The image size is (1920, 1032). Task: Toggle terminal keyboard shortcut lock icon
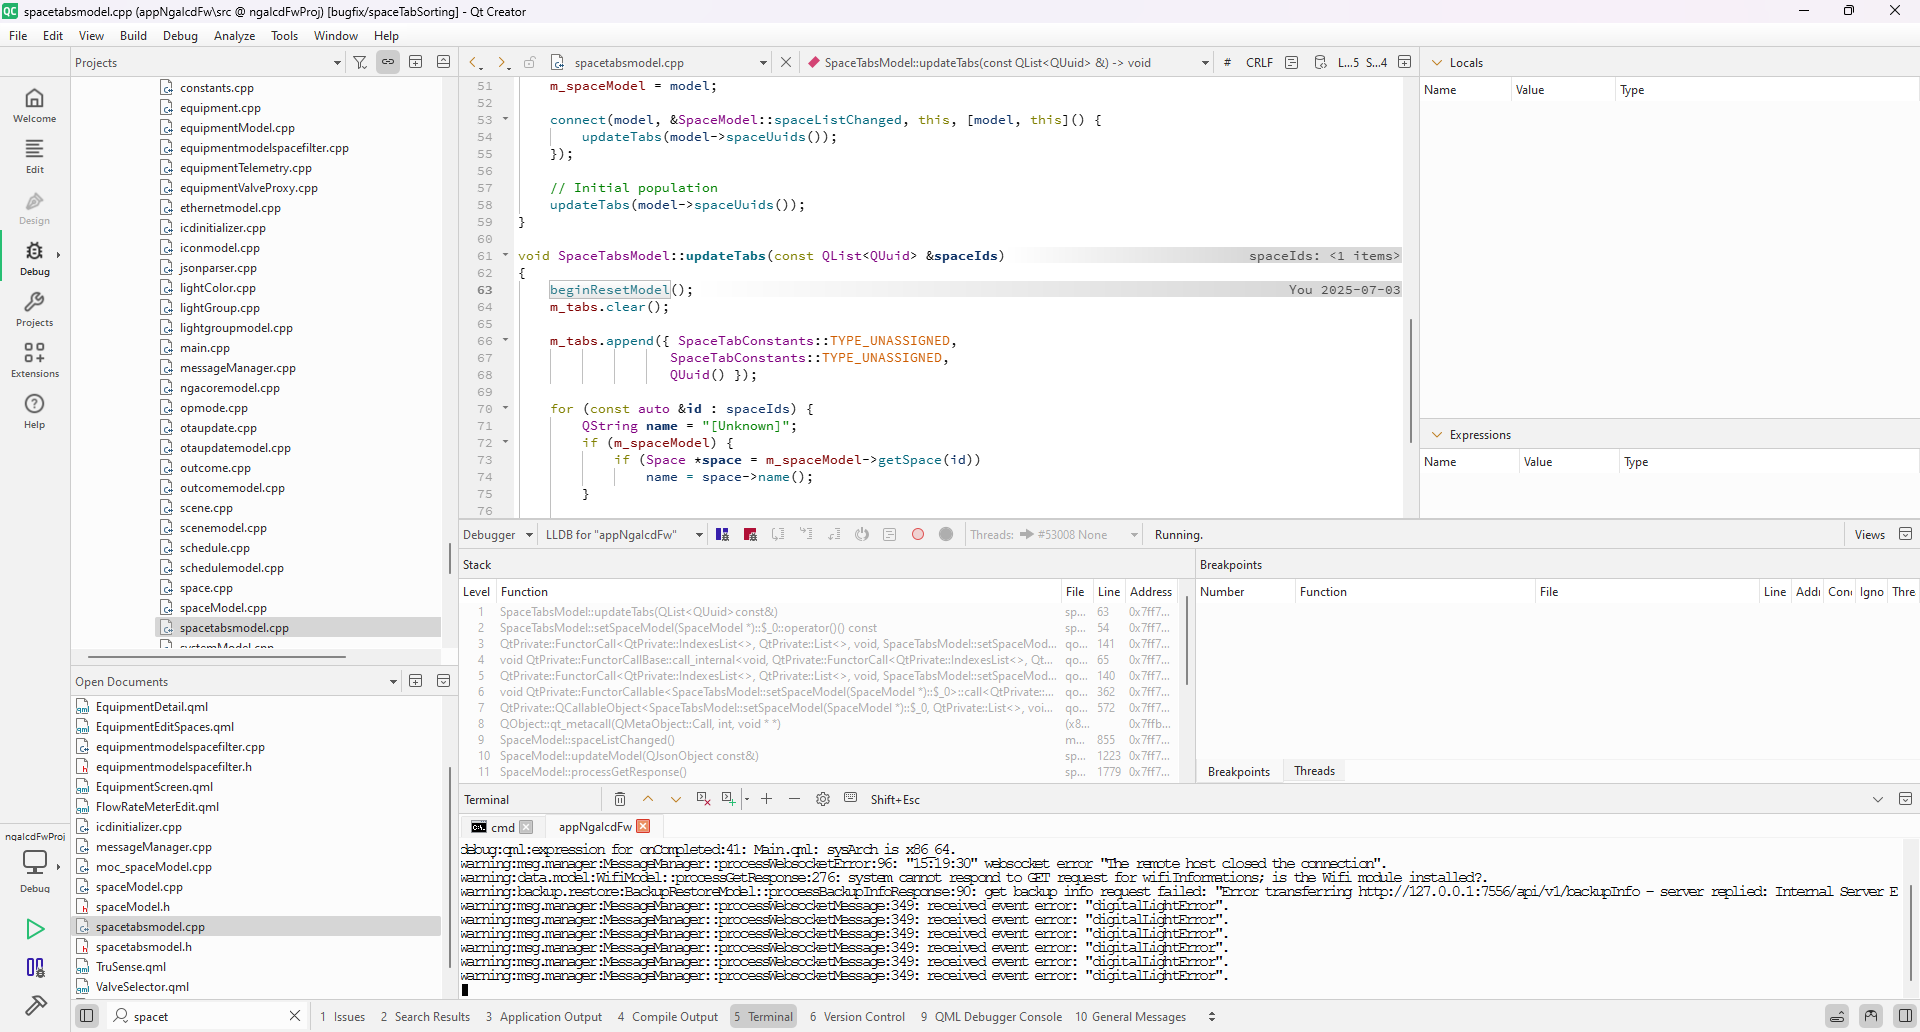point(851,798)
